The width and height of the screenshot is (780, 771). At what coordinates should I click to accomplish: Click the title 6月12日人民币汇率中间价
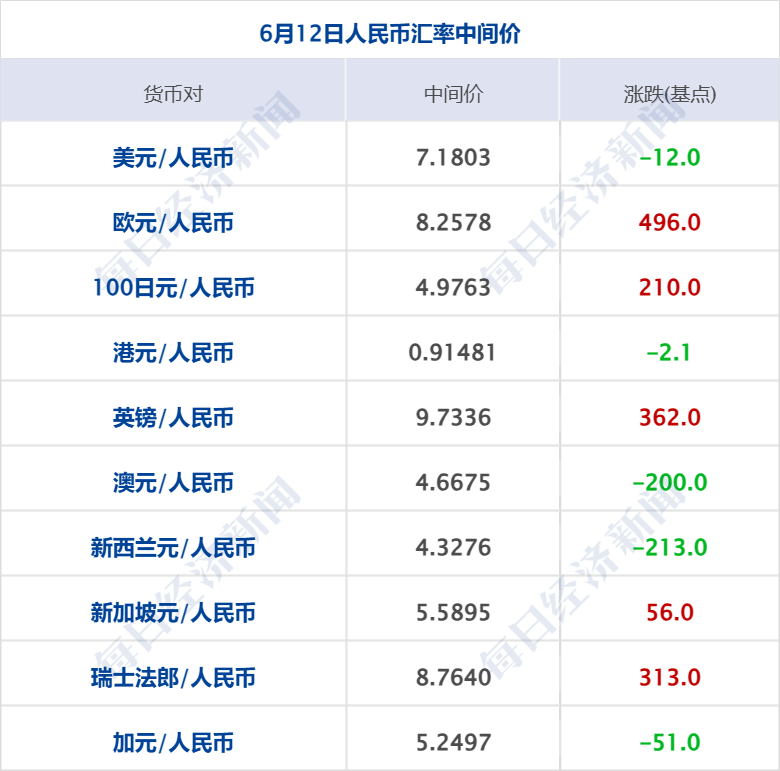pos(390,34)
